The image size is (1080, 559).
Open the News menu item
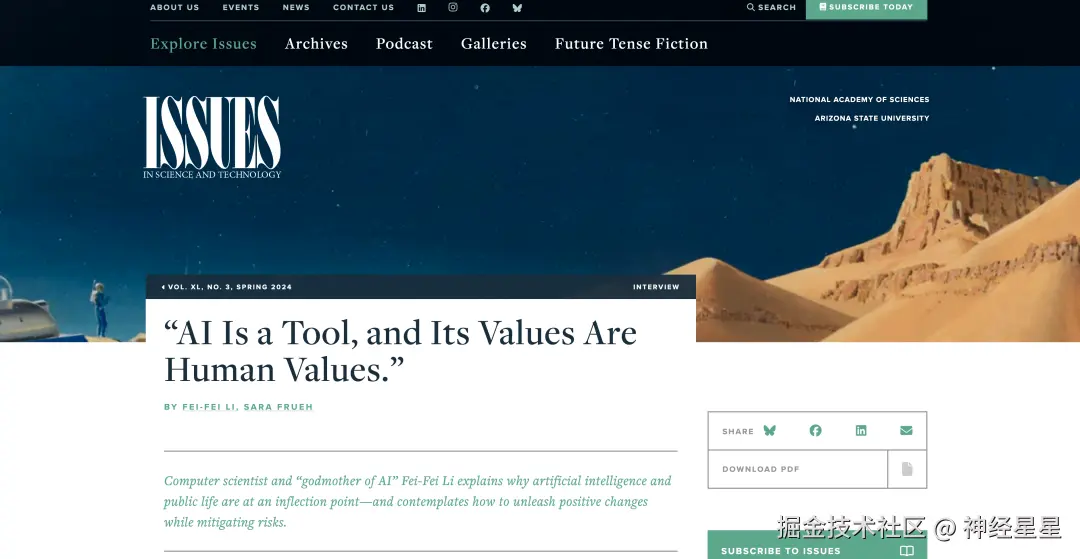(x=296, y=8)
